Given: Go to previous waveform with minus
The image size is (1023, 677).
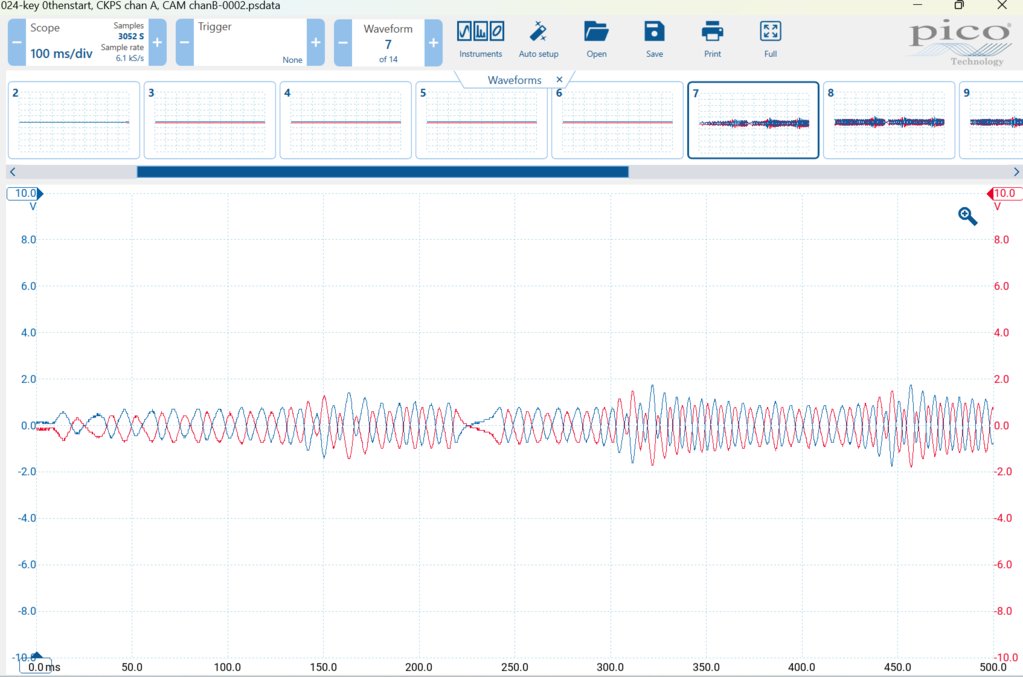Looking at the screenshot, I should pyautogui.click(x=343, y=42).
